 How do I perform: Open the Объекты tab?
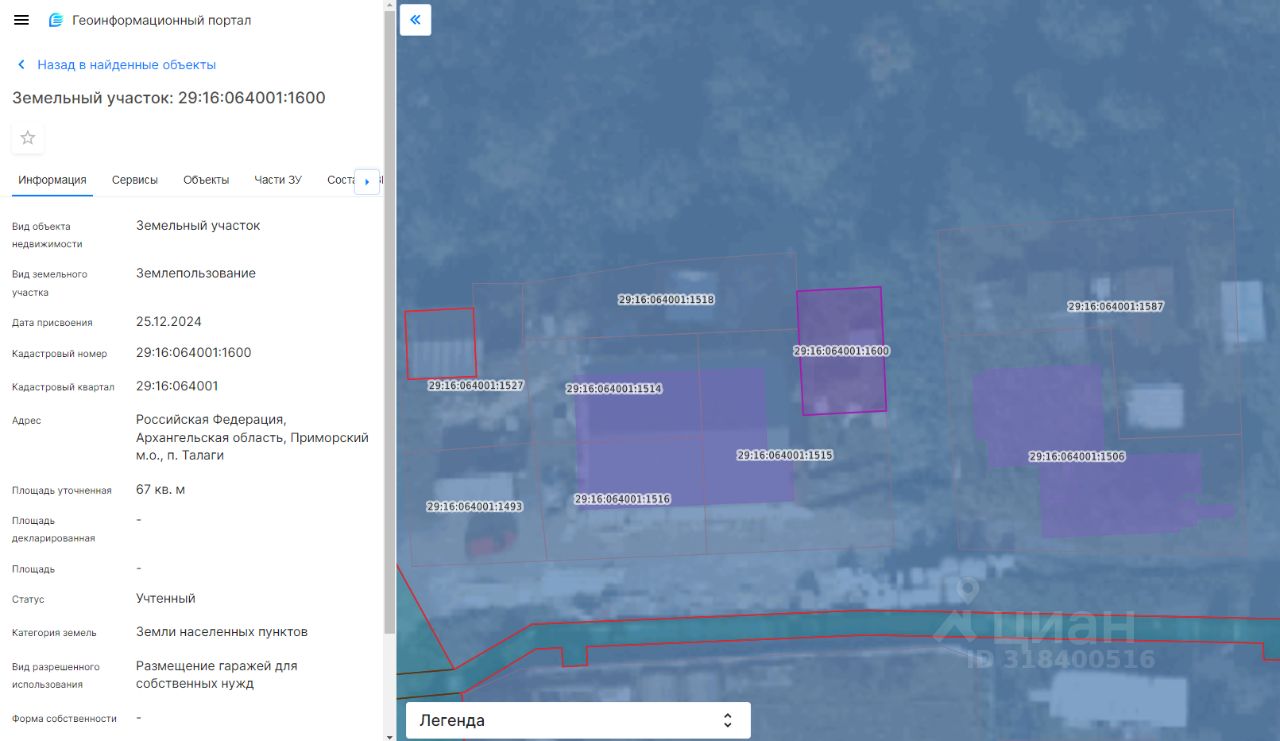click(x=206, y=180)
